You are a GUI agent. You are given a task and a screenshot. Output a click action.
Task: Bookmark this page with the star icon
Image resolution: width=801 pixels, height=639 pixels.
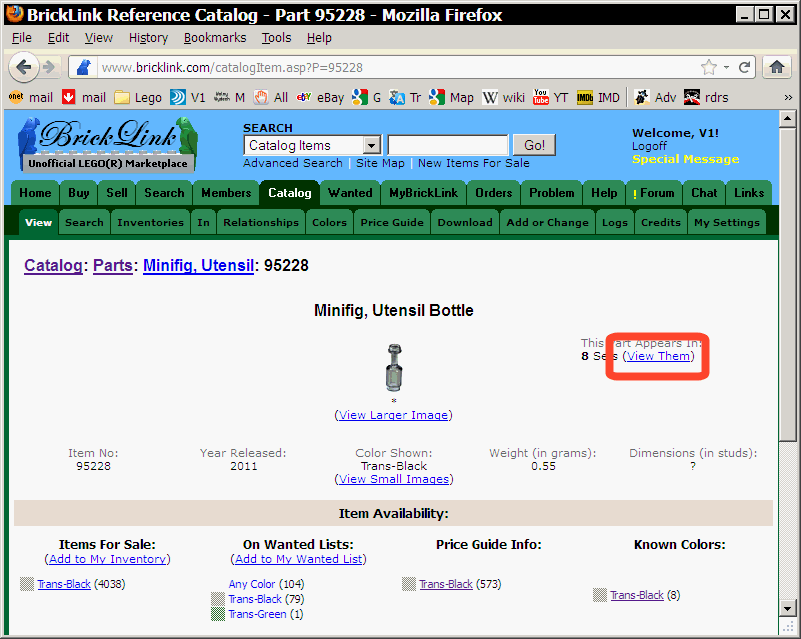pos(709,67)
